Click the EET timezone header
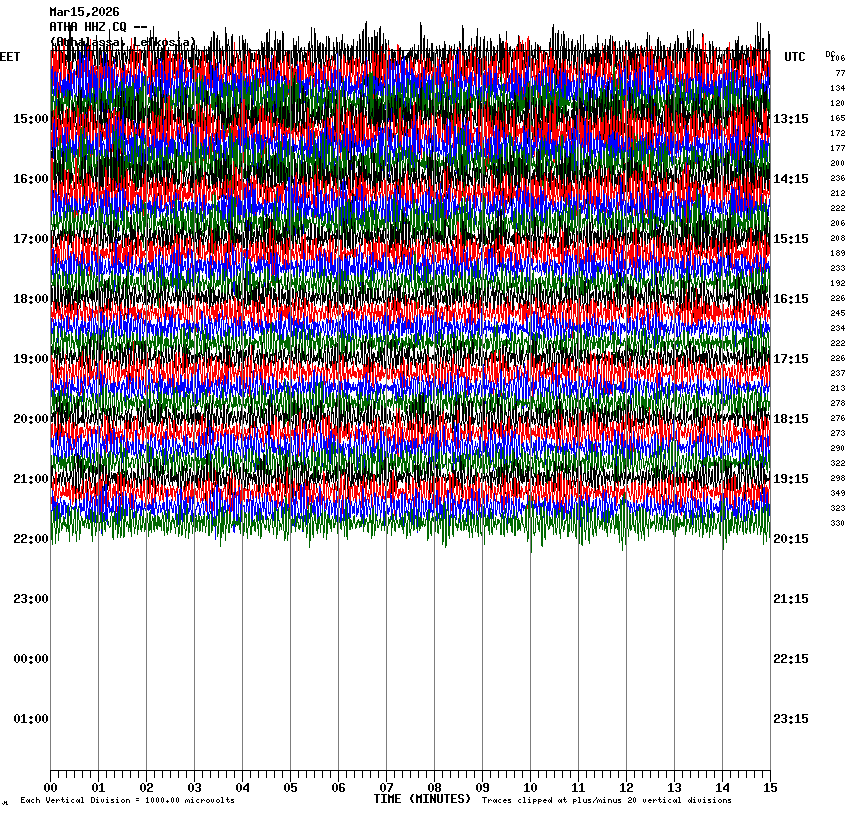Image resolution: width=850 pixels, height=814 pixels. [10, 57]
